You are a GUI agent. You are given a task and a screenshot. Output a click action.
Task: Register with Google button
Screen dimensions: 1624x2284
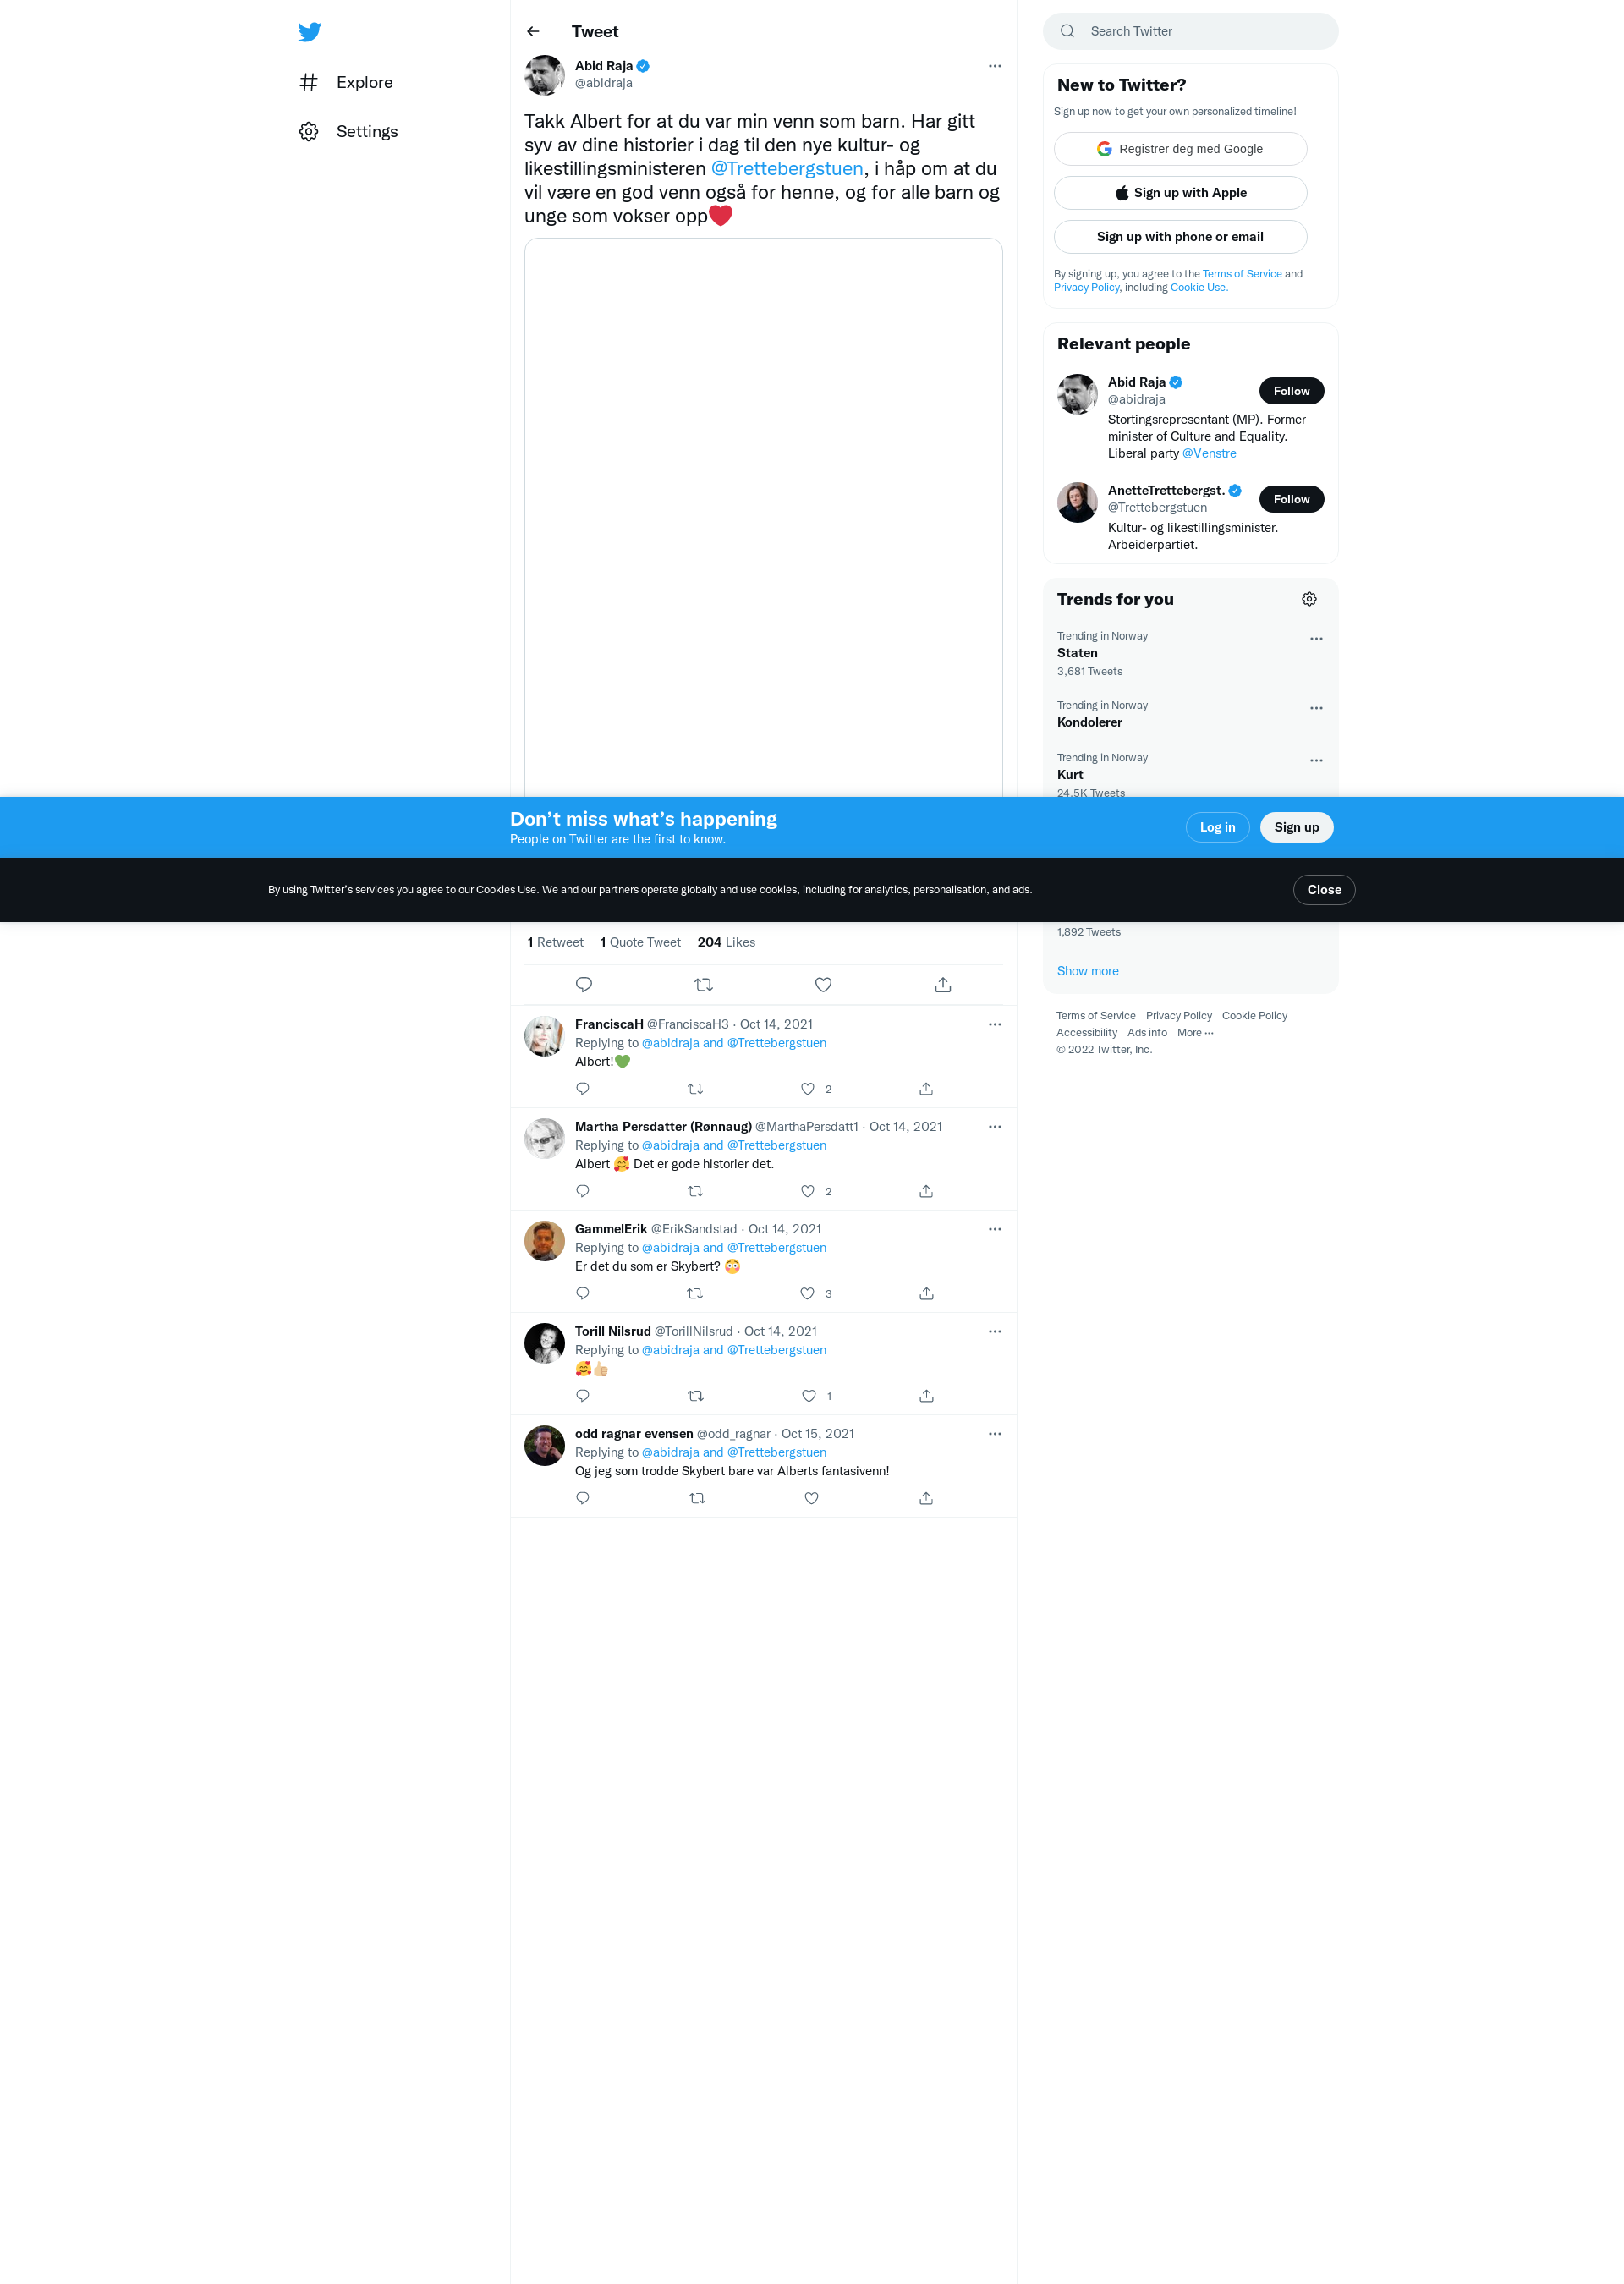(1180, 149)
